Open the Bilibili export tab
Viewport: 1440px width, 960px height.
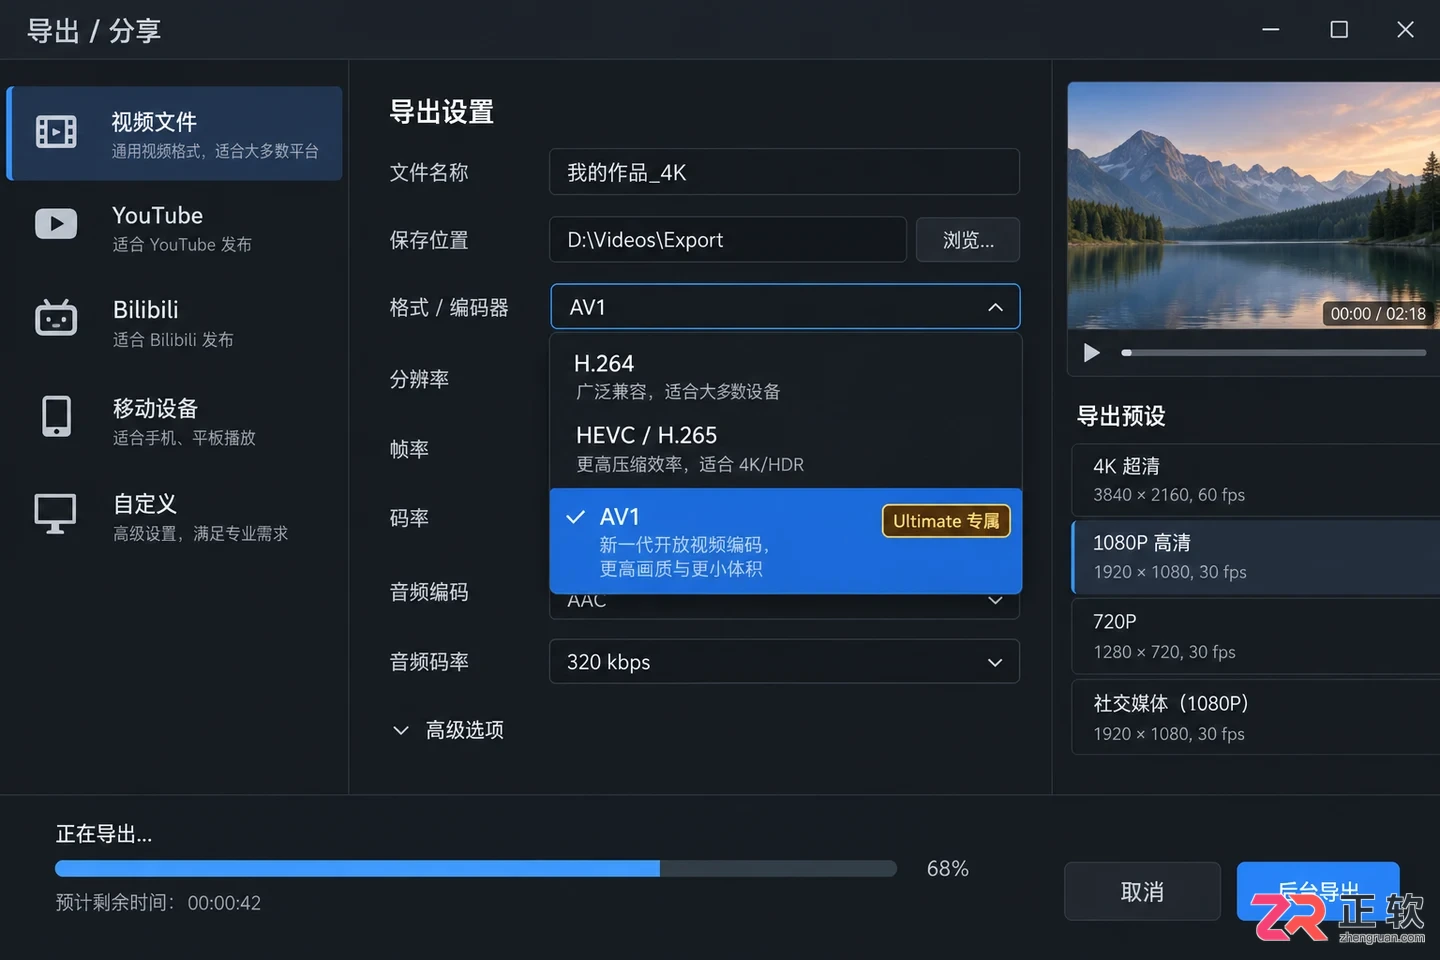pos(174,323)
